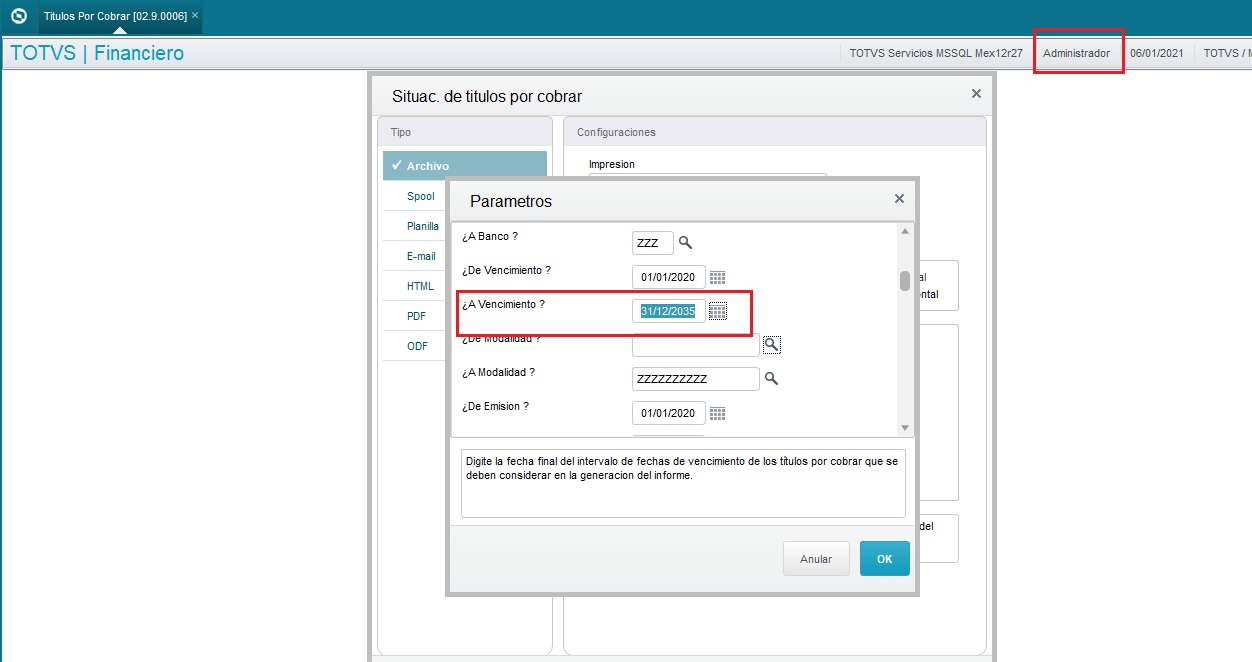Select PDF output type
This screenshot has width=1252, height=662.
click(417, 316)
